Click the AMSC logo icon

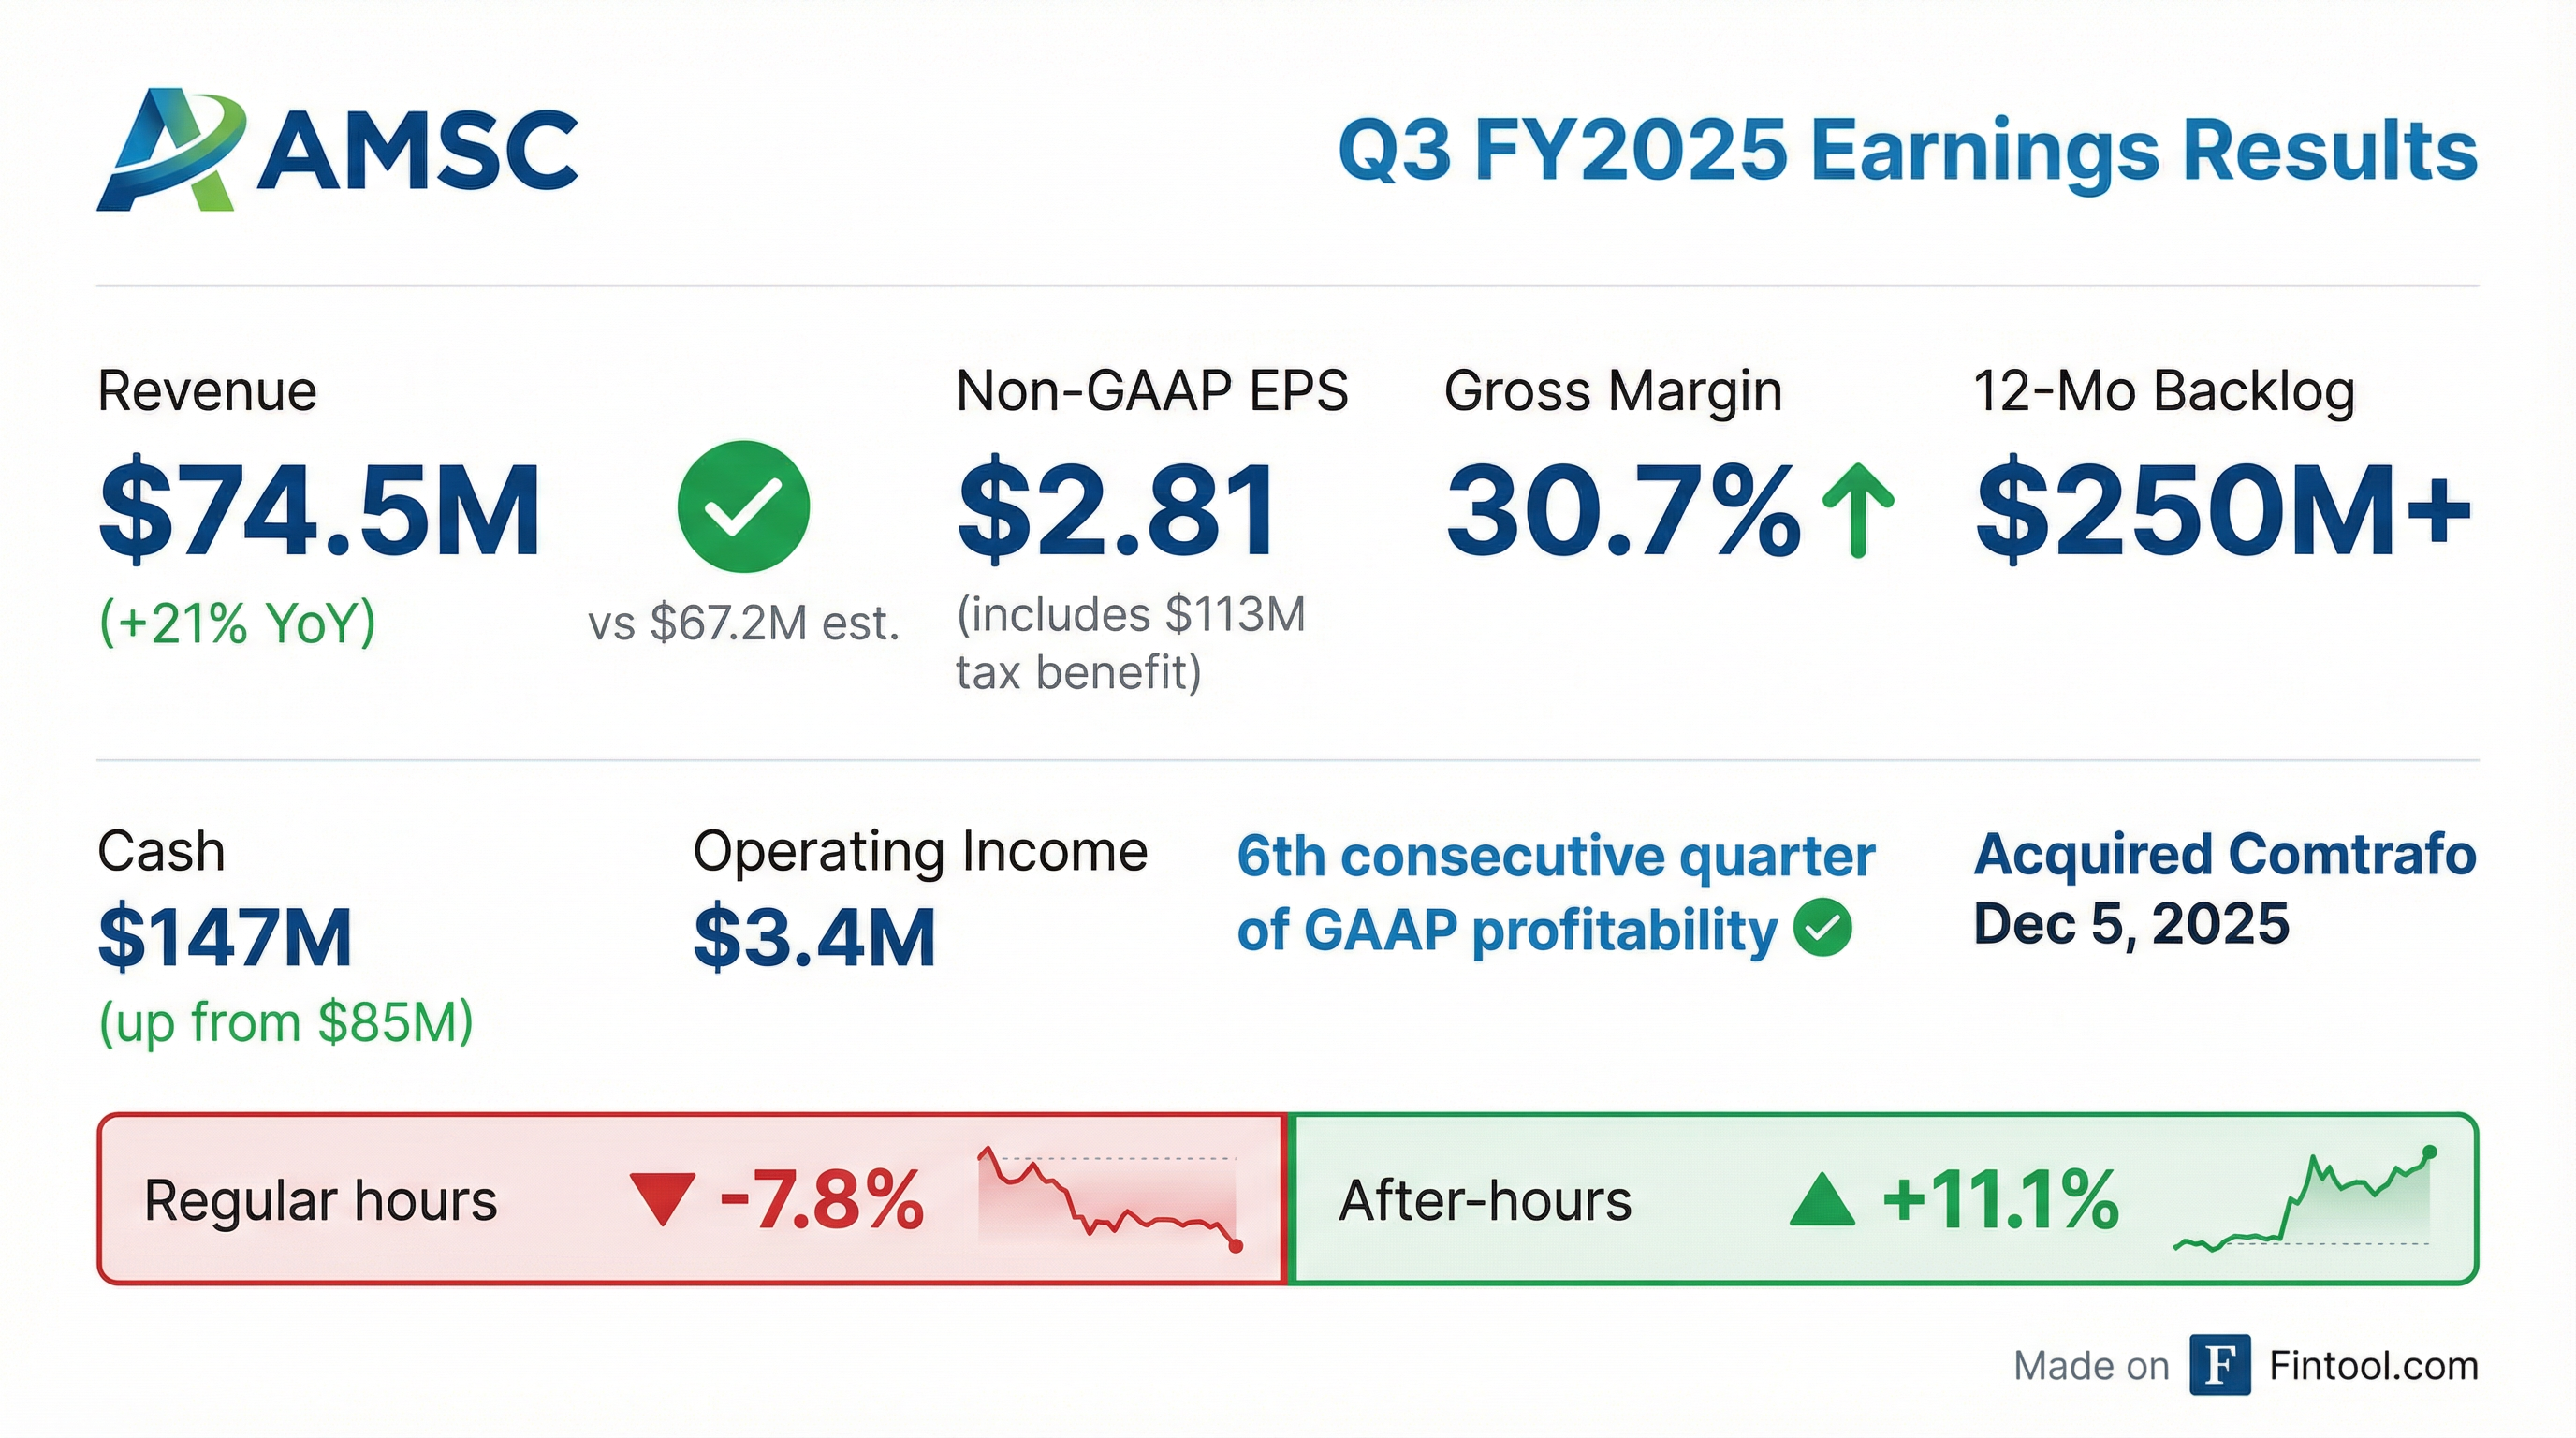[x=170, y=150]
